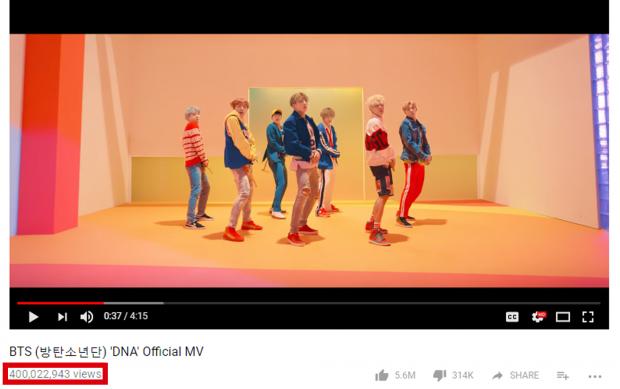
Task: Open SHARE options
Action: coord(524,375)
